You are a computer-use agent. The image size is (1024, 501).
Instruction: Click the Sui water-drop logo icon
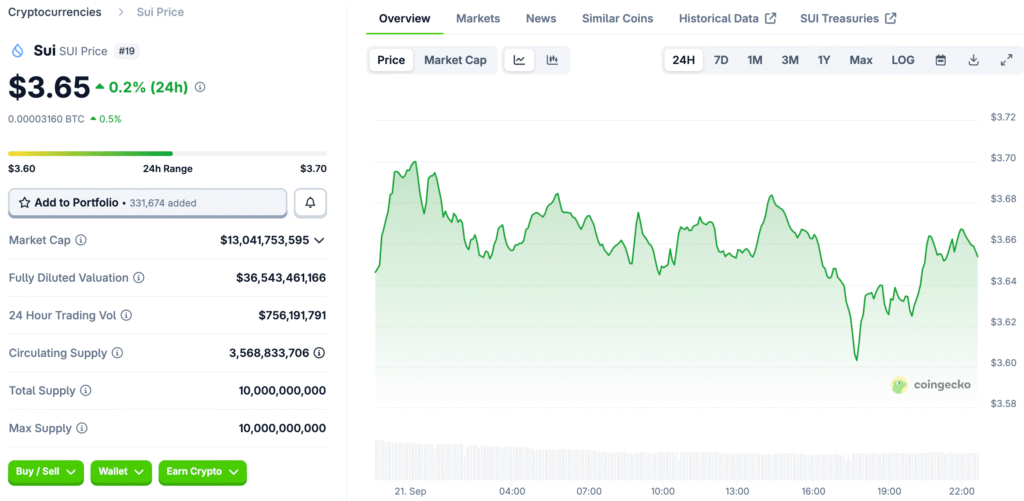[x=18, y=51]
